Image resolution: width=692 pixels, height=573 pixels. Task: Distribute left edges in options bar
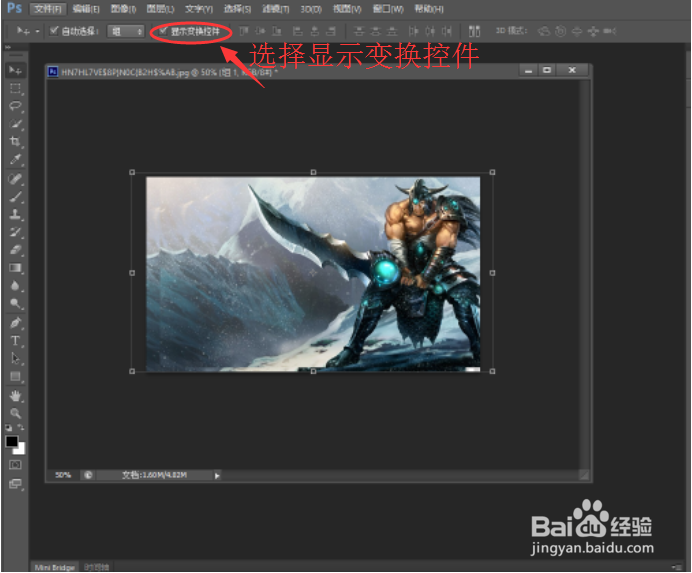(x=413, y=31)
